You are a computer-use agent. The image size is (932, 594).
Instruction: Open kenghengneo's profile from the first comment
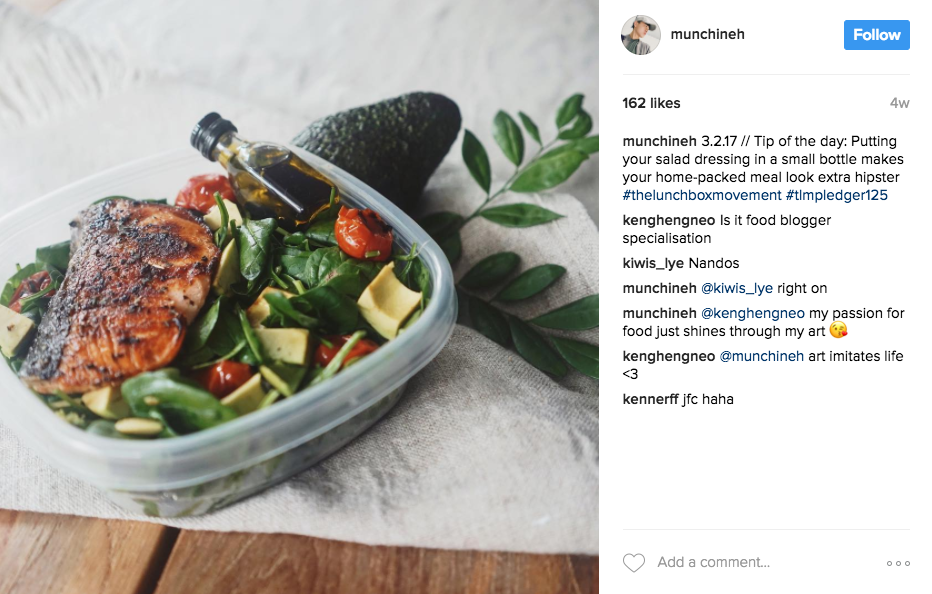pyautogui.click(x=669, y=221)
